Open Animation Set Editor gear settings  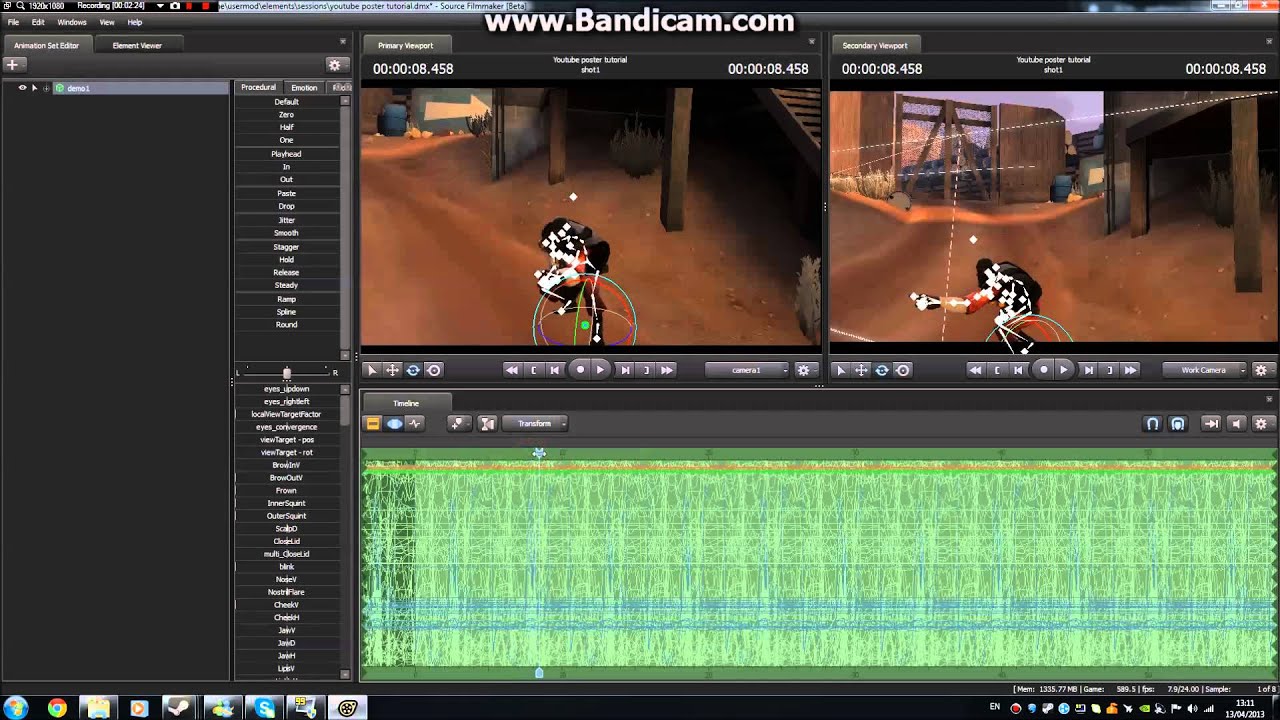point(335,64)
